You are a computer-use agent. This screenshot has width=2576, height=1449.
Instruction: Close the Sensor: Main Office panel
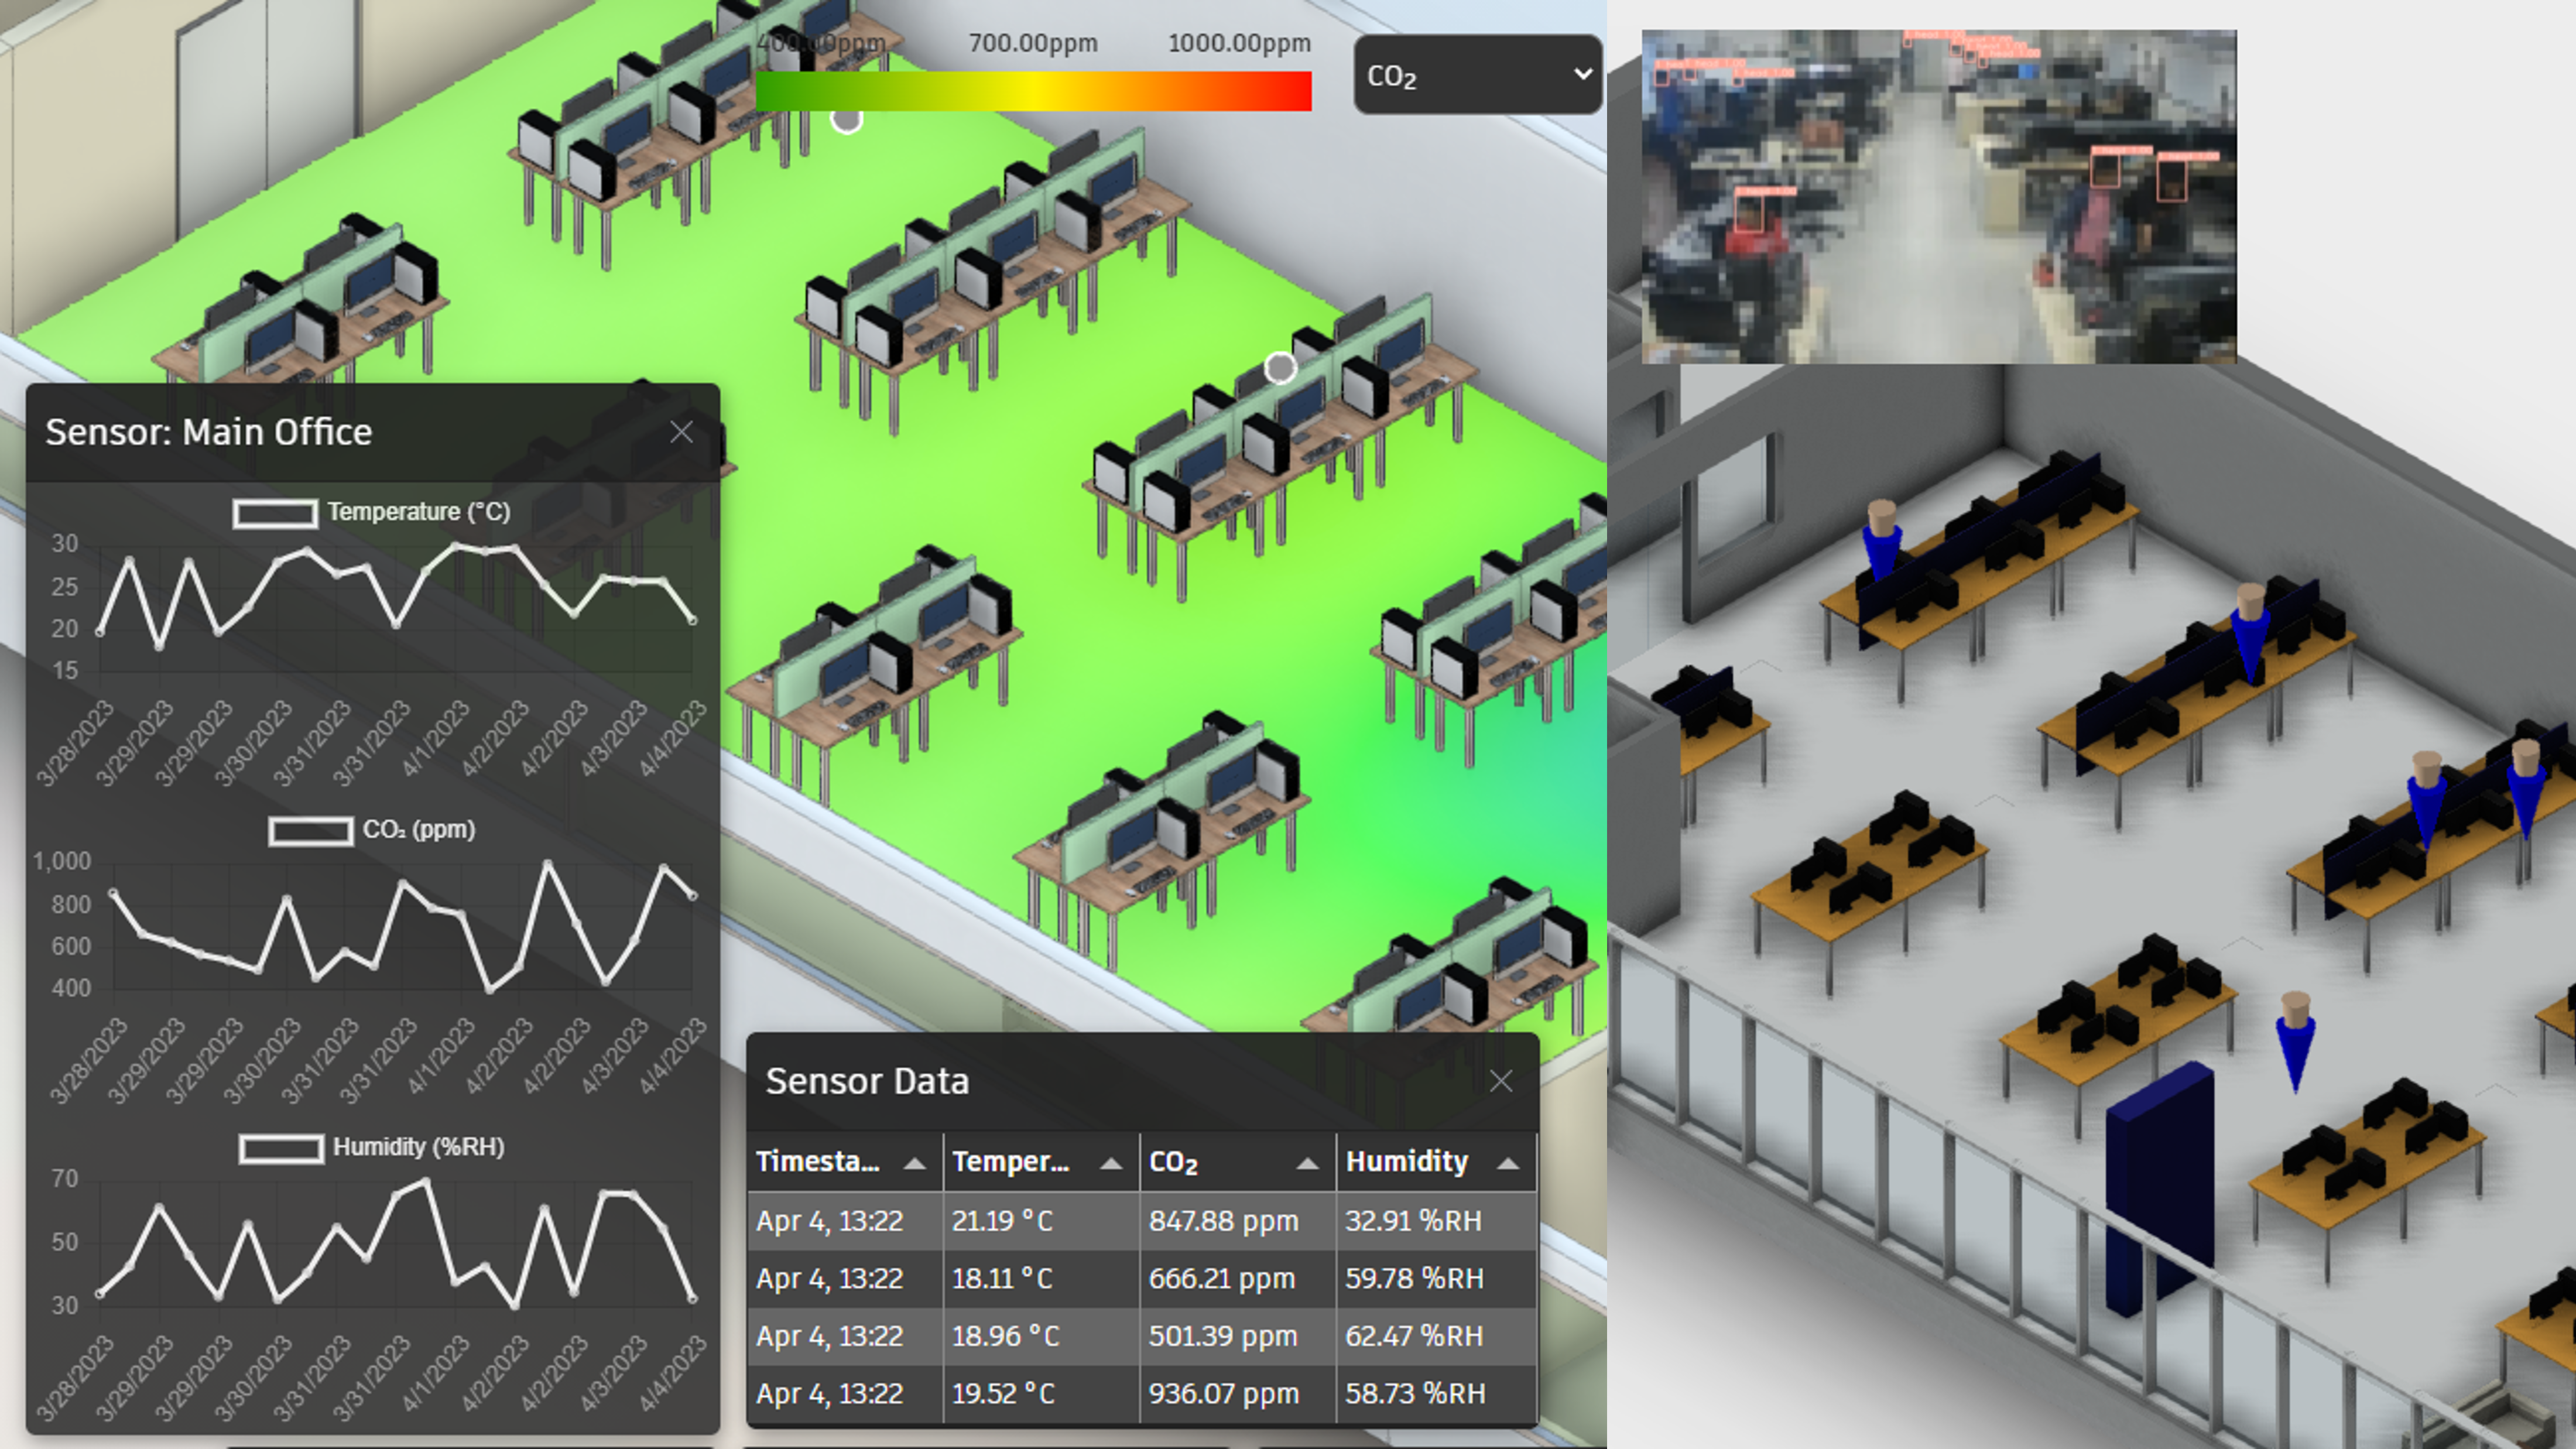pyautogui.click(x=681, y=432)
